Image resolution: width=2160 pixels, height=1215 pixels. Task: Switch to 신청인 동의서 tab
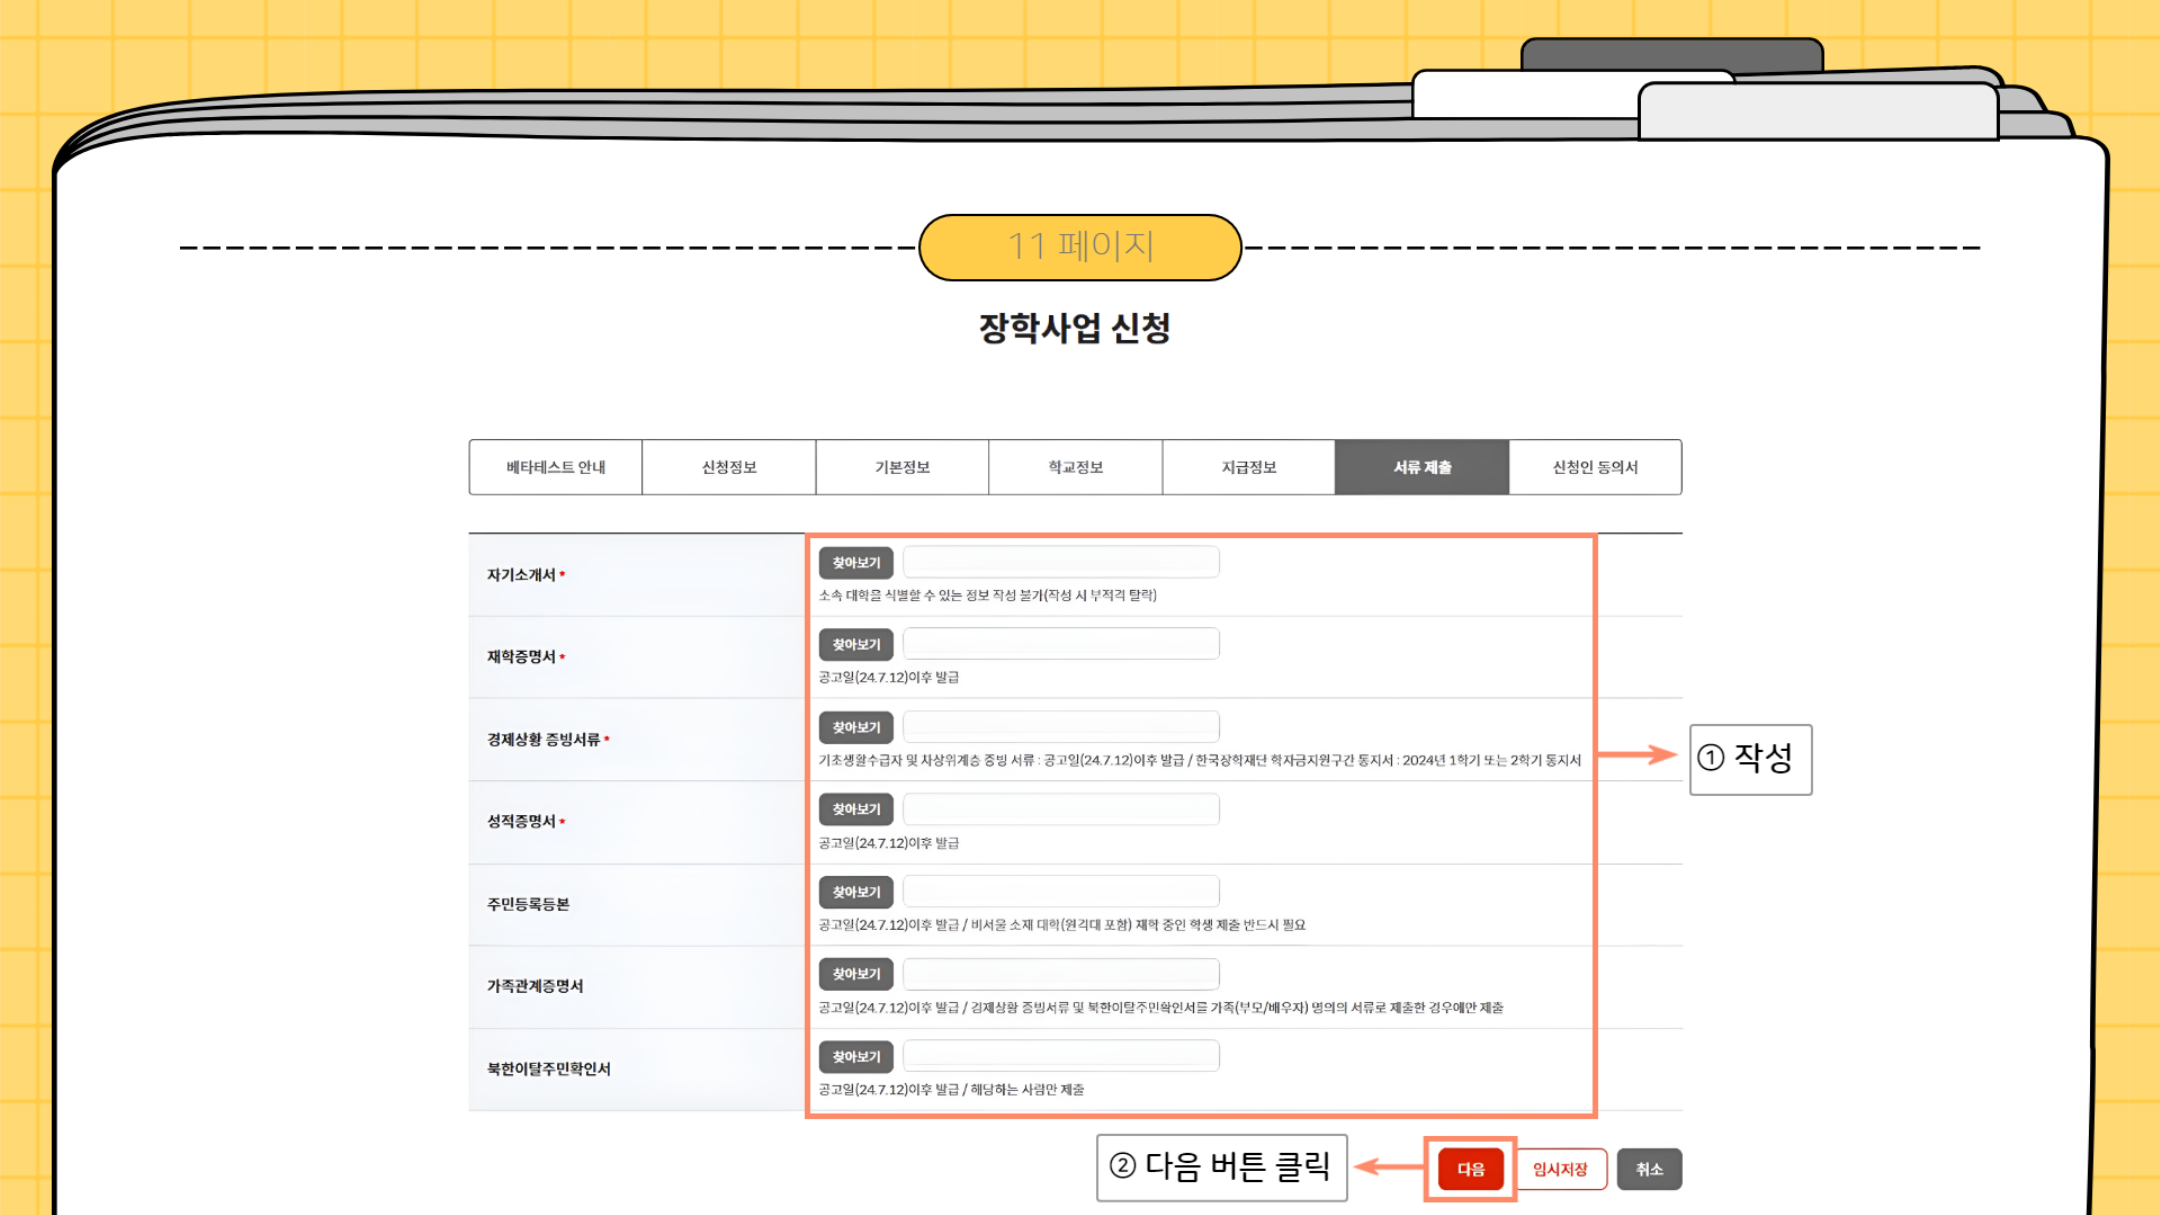1595,467
